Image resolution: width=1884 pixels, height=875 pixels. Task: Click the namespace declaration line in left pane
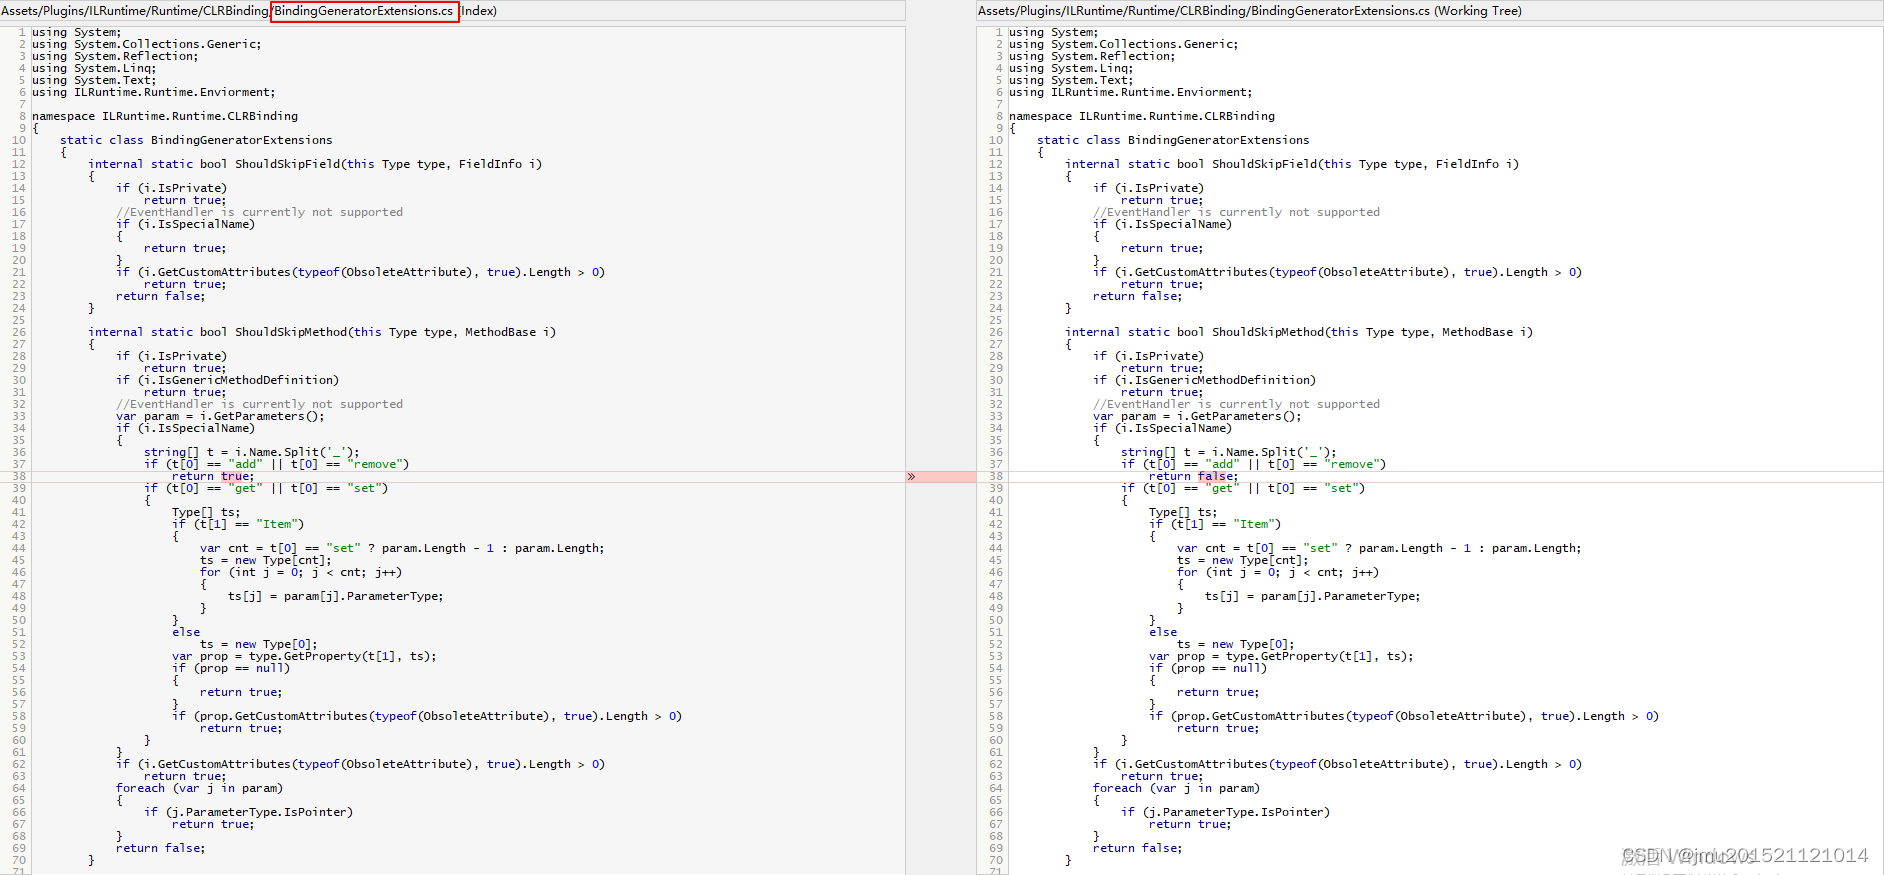click(x=165, y=116)
